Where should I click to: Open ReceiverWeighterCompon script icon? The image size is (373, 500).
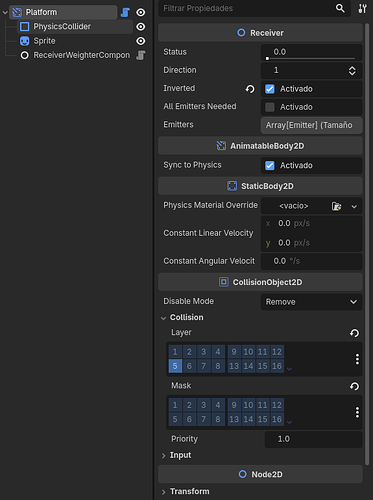(x=141, y=55)
